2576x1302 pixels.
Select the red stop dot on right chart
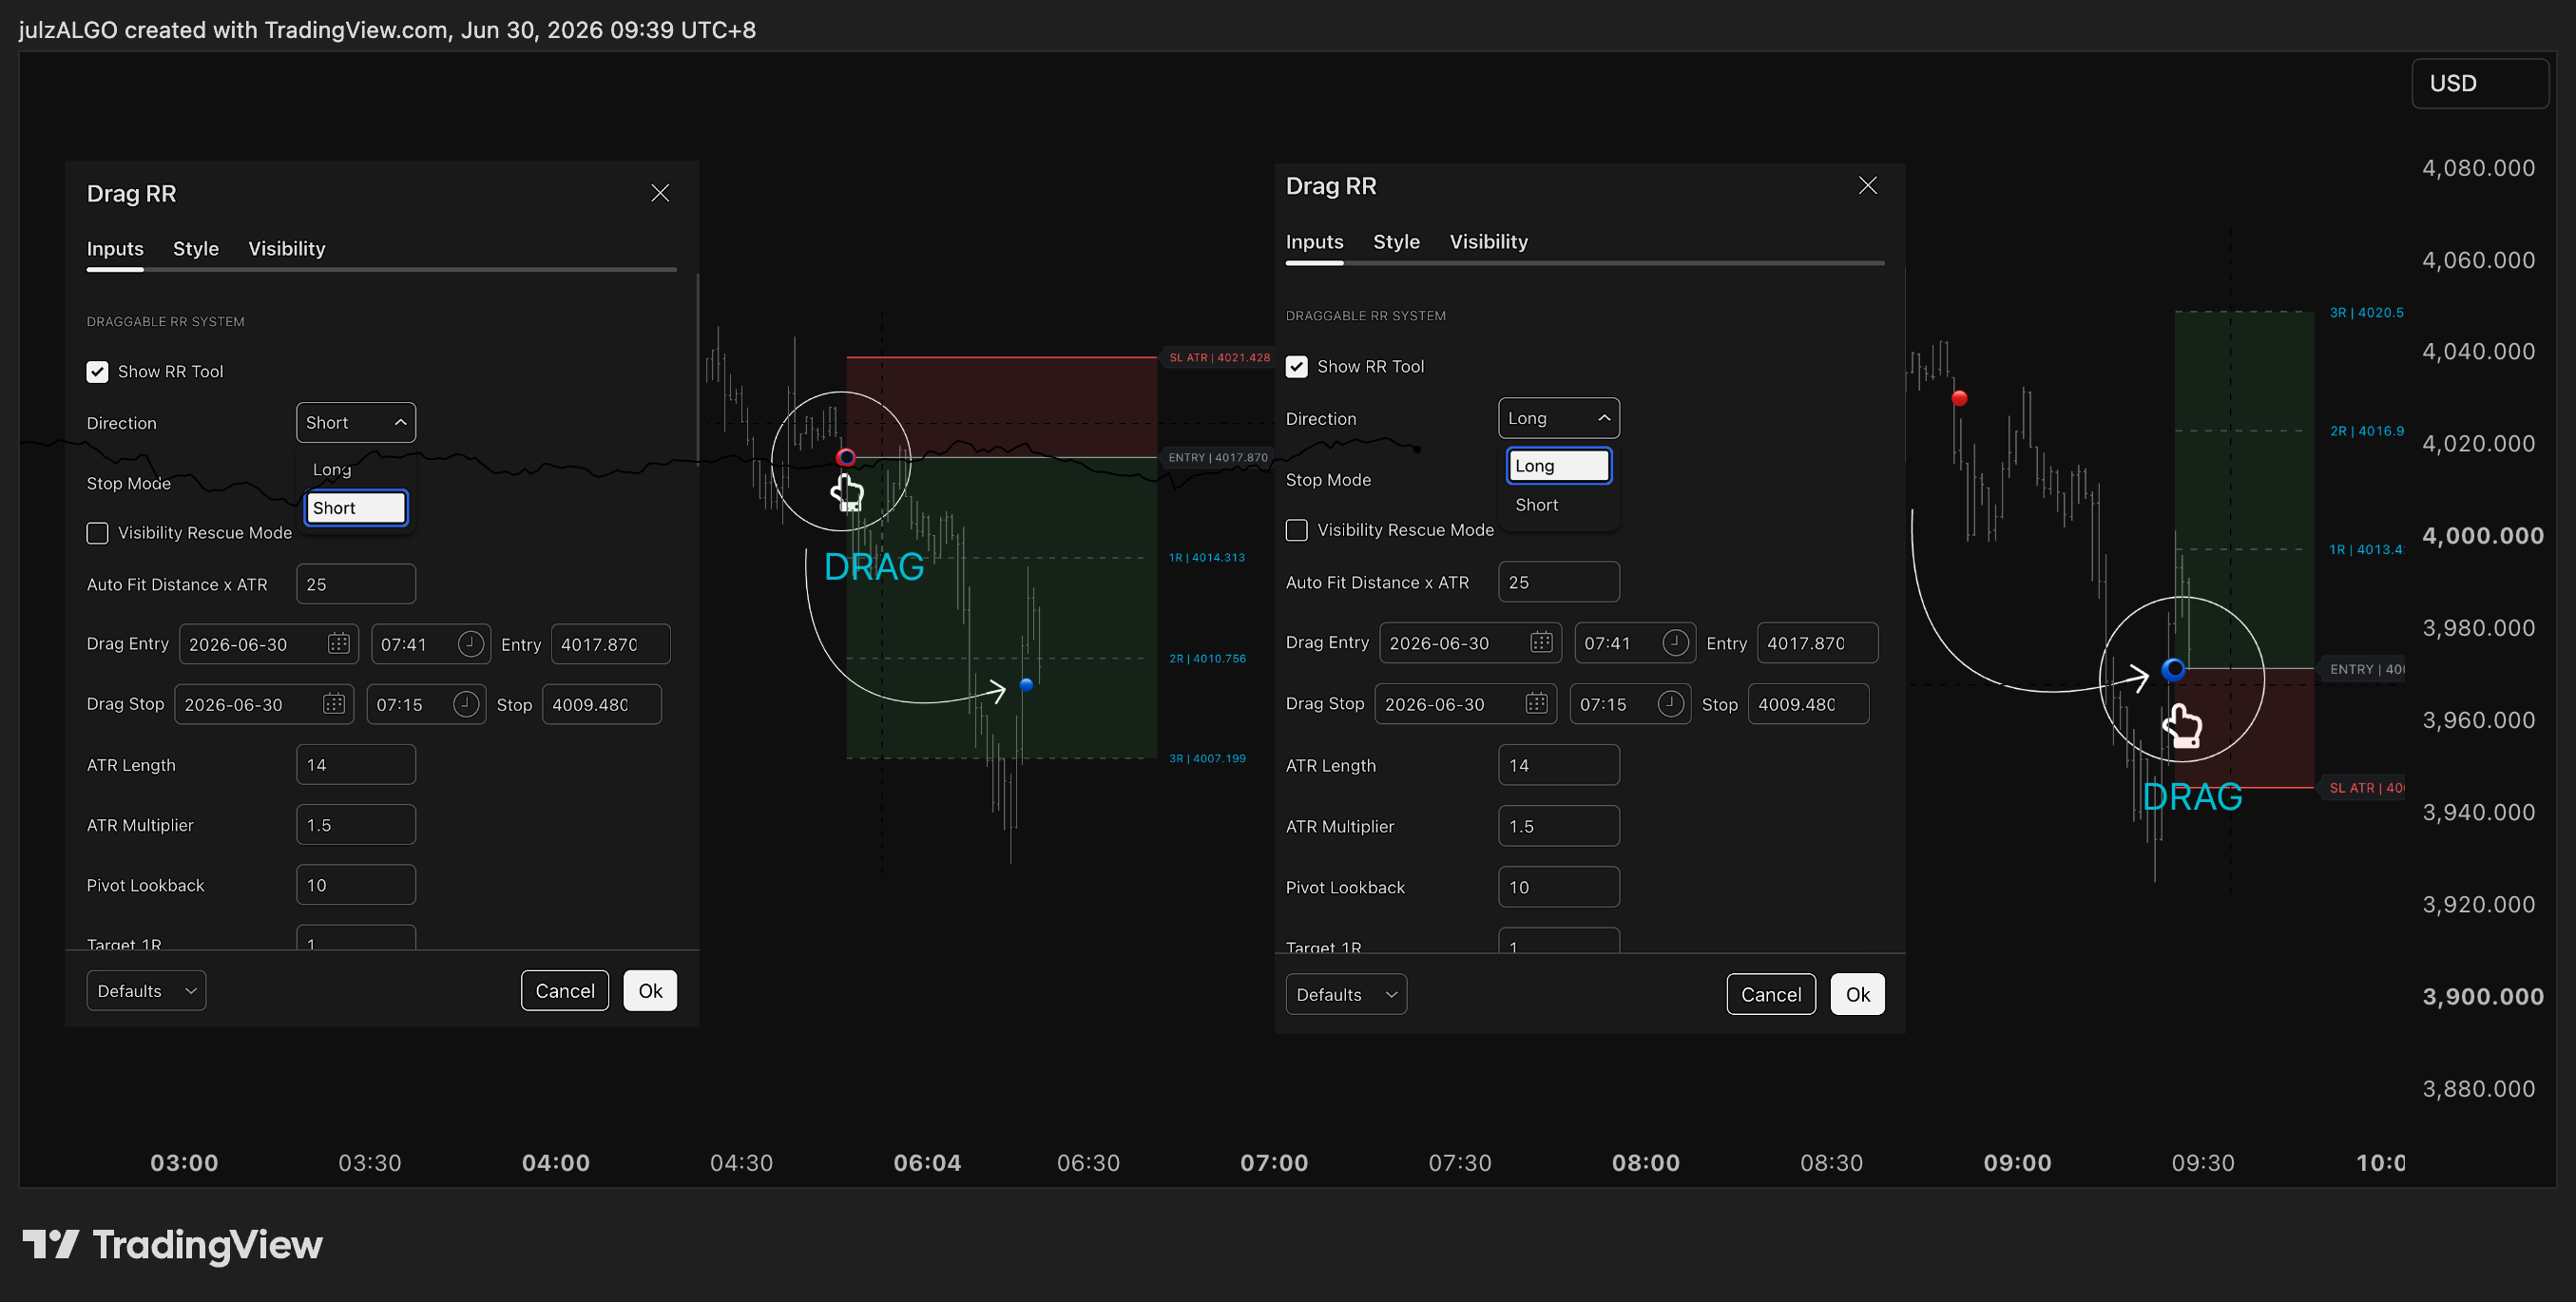[x=1959, y=398]
